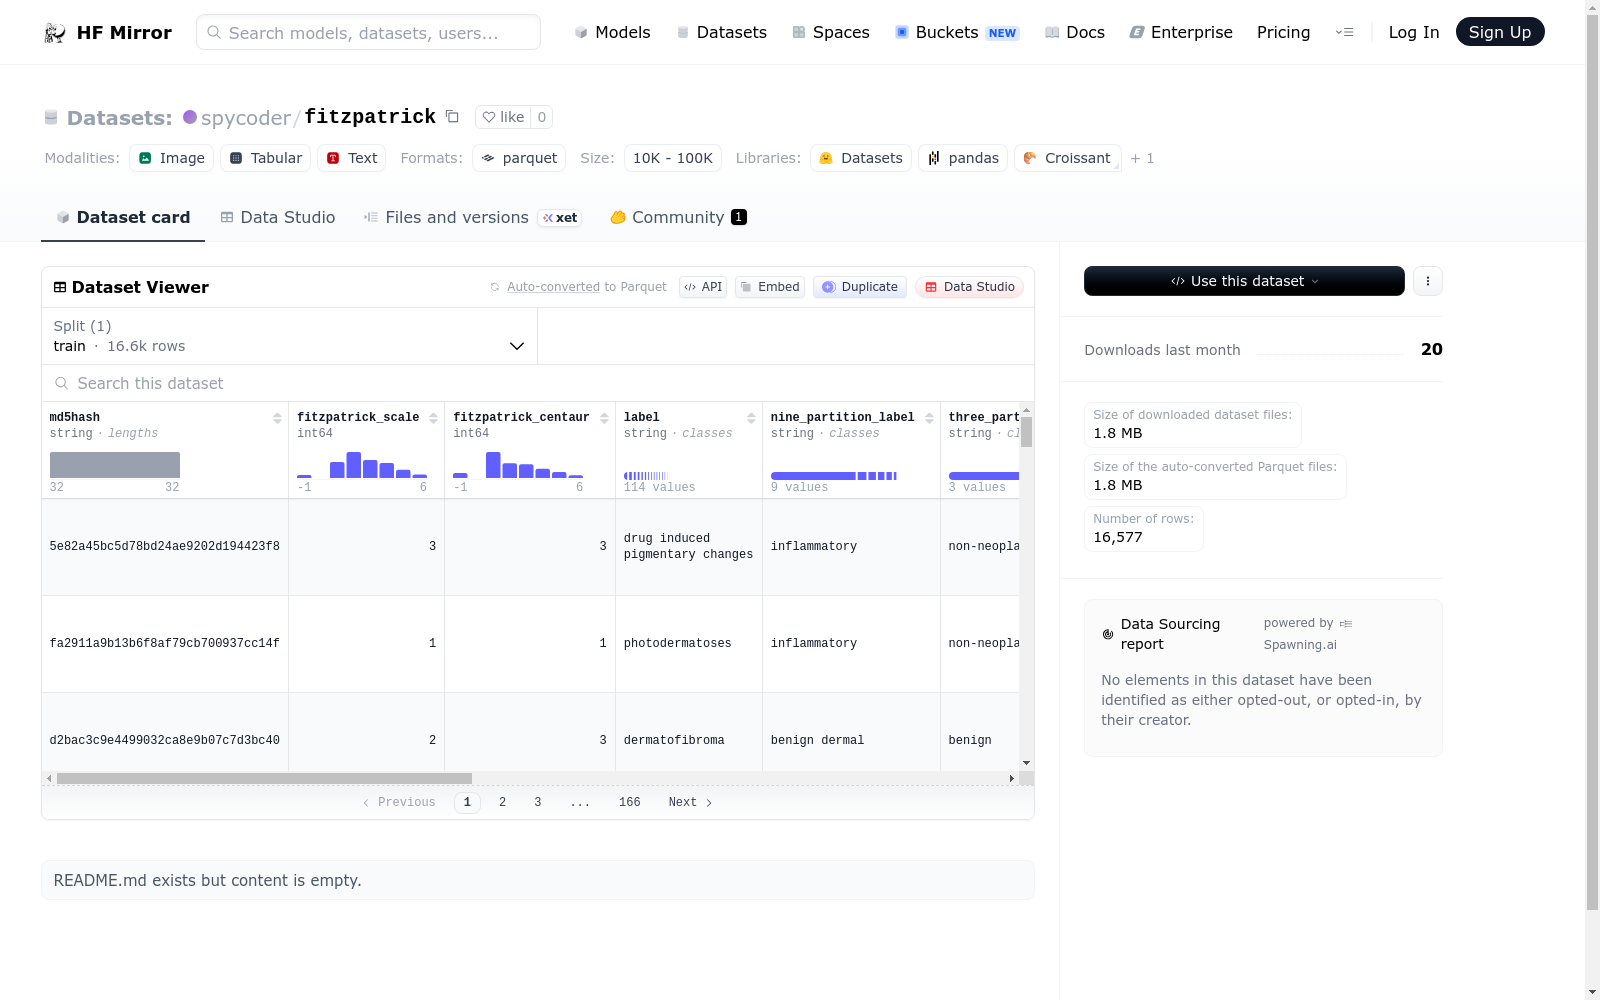Click hash "fa2911a9b13b6f8af79cb700937cc14f" cell

[165, 643]
